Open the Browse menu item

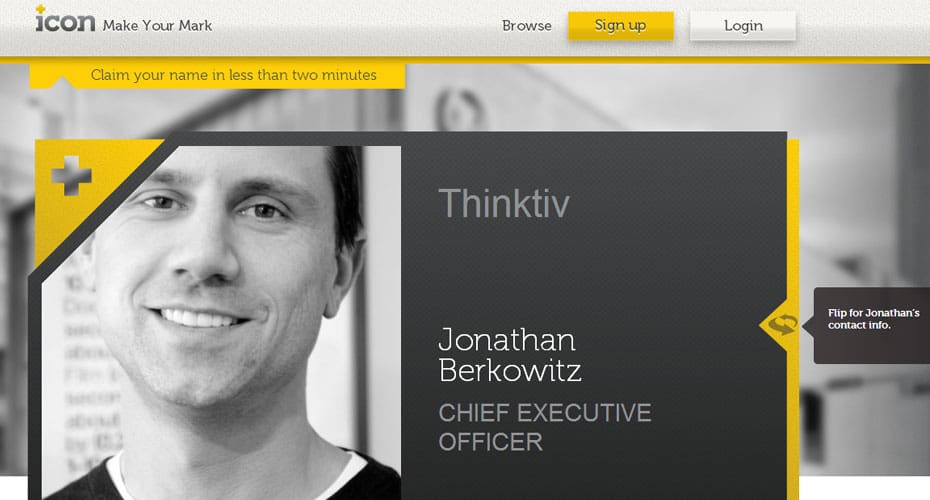tap(527, 26)
